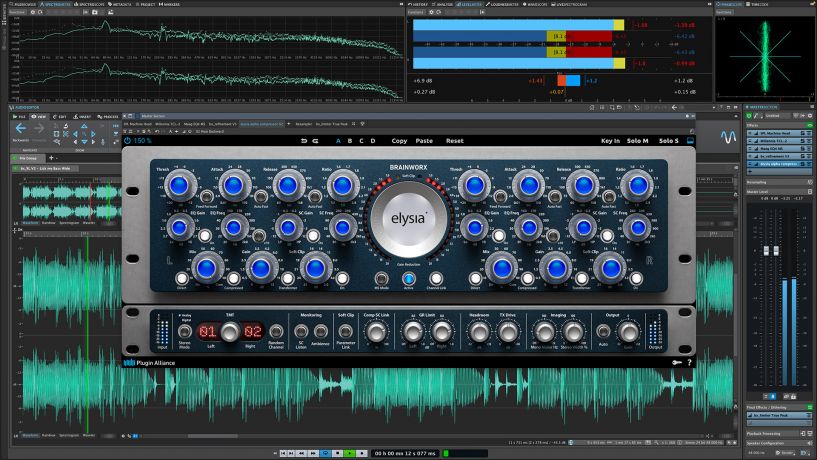Open the Untitled master preset menu
The image size is (817, 460).
[777, 116]
